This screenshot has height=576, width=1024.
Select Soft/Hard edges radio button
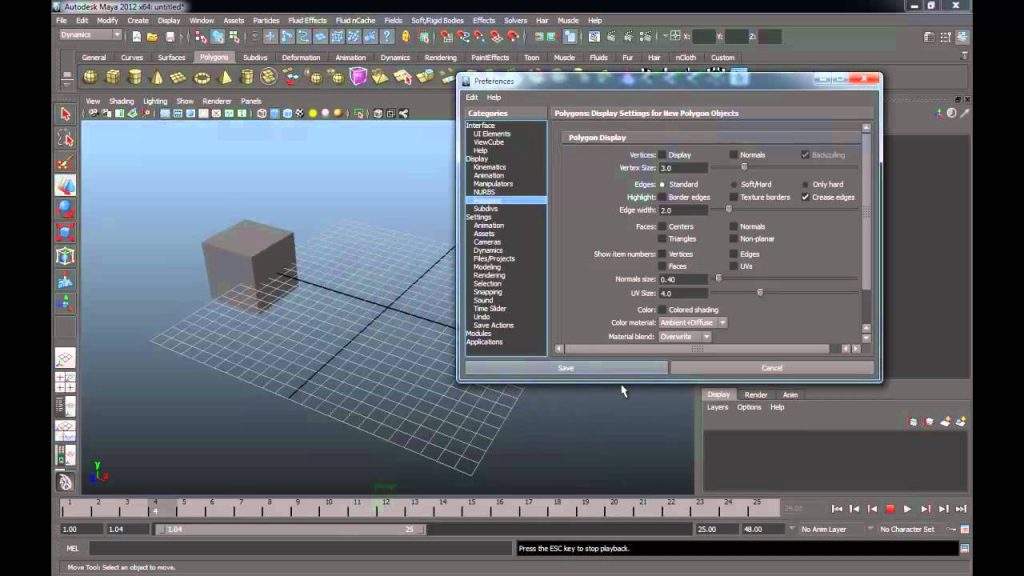click(x=733, y=185)
